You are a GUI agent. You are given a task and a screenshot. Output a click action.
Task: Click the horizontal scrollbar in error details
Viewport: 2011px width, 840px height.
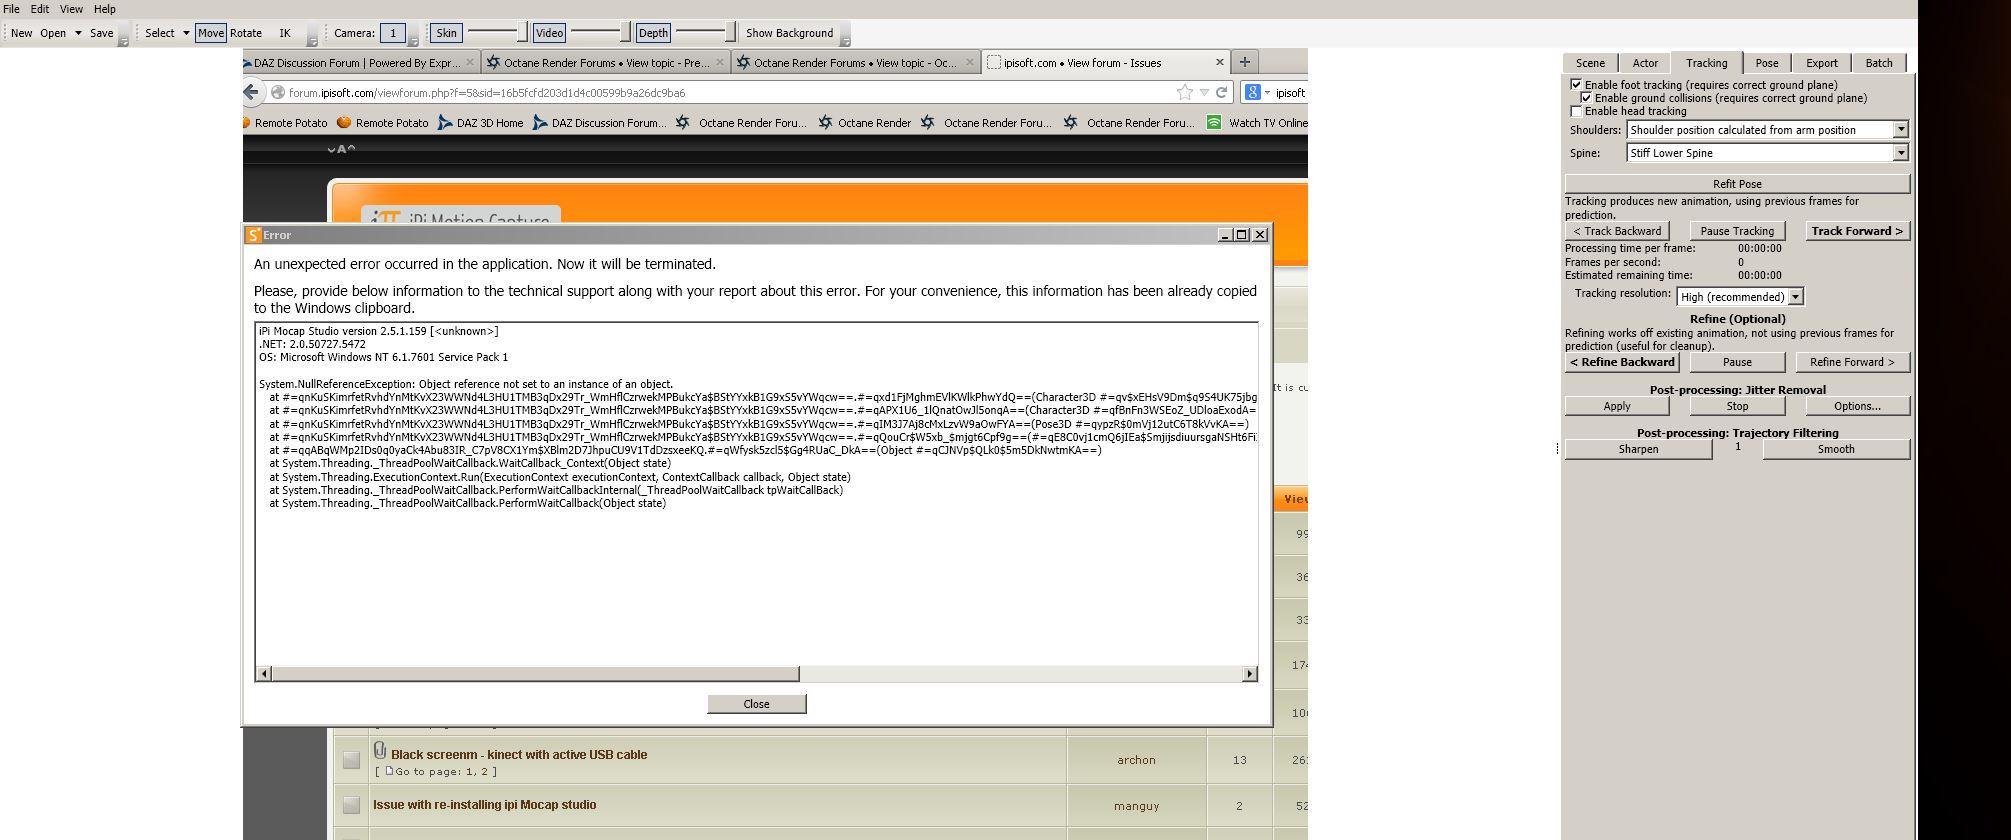pyautogui.click(x=756, y=674)
